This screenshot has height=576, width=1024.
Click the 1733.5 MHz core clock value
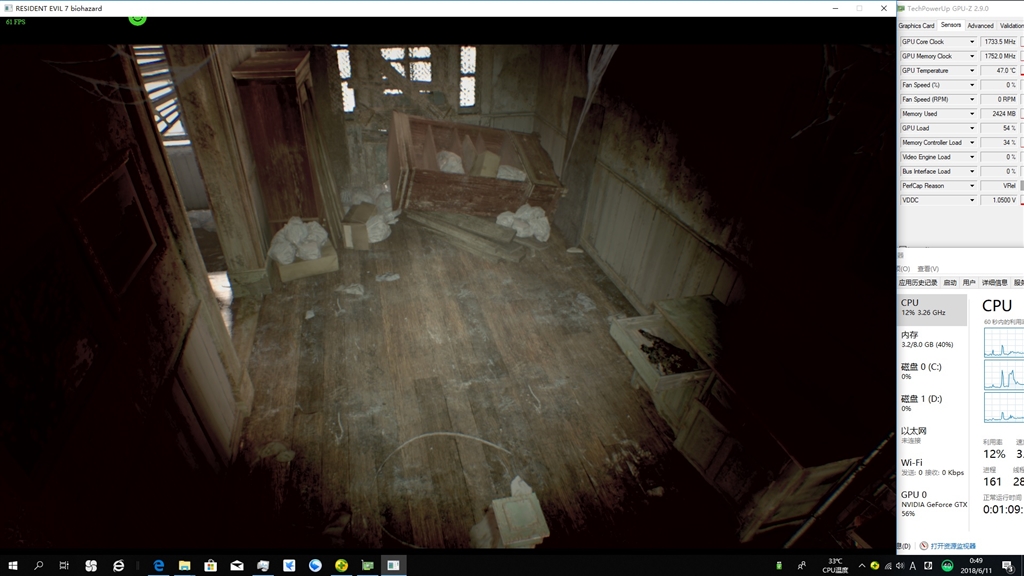(x=999, y=42)
